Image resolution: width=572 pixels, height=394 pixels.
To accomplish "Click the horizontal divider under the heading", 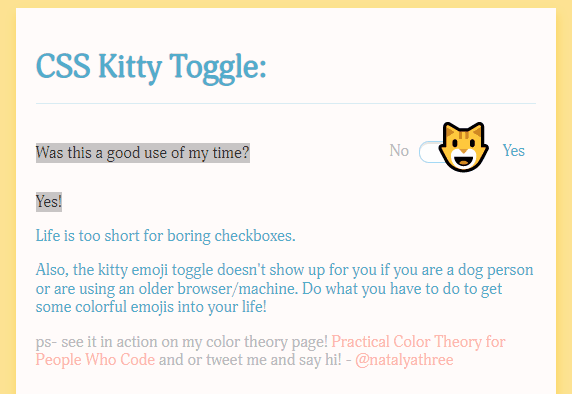I will pos(286,104).
